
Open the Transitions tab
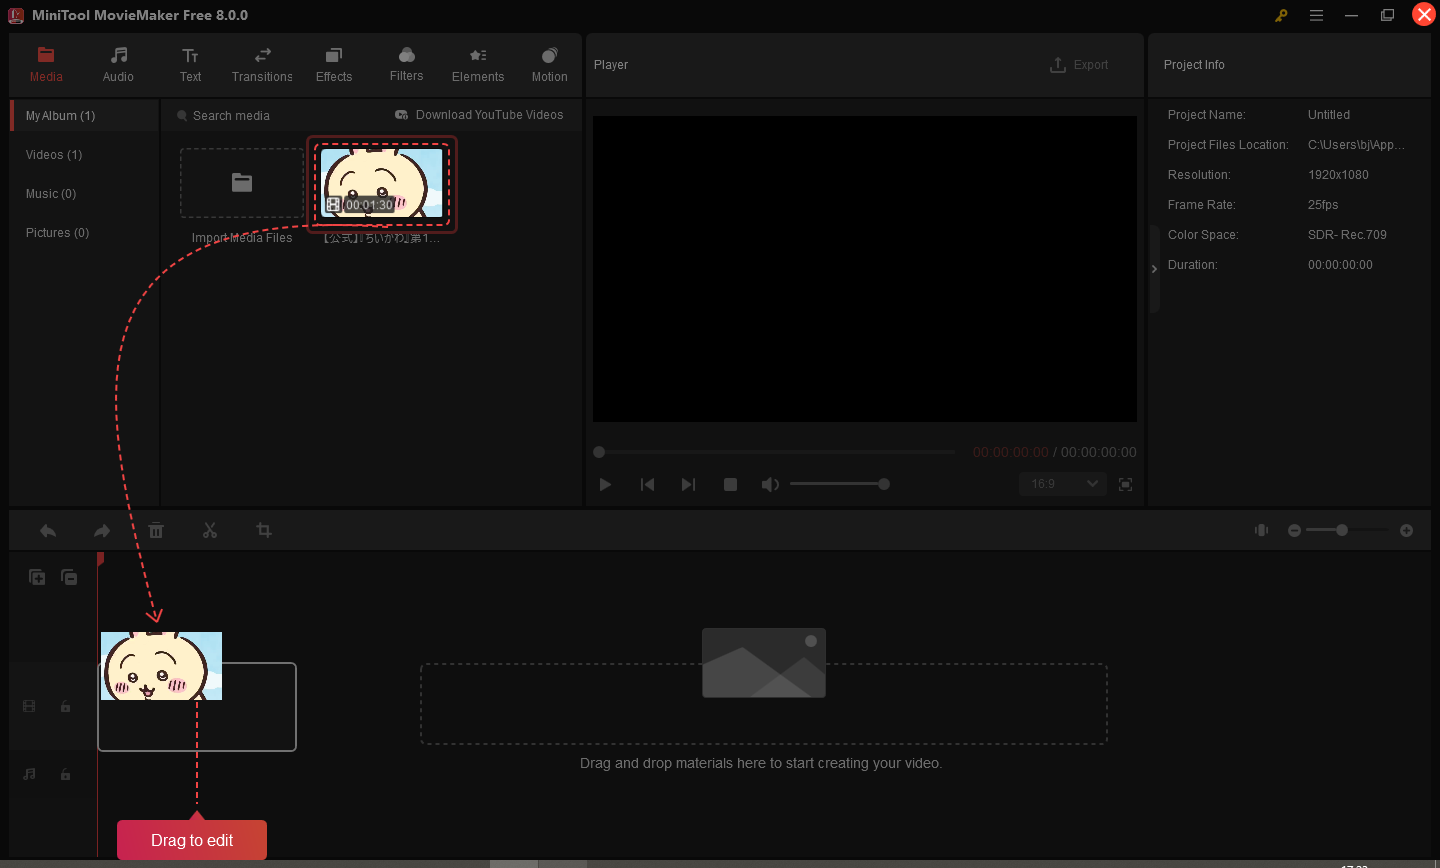(262, 65)
